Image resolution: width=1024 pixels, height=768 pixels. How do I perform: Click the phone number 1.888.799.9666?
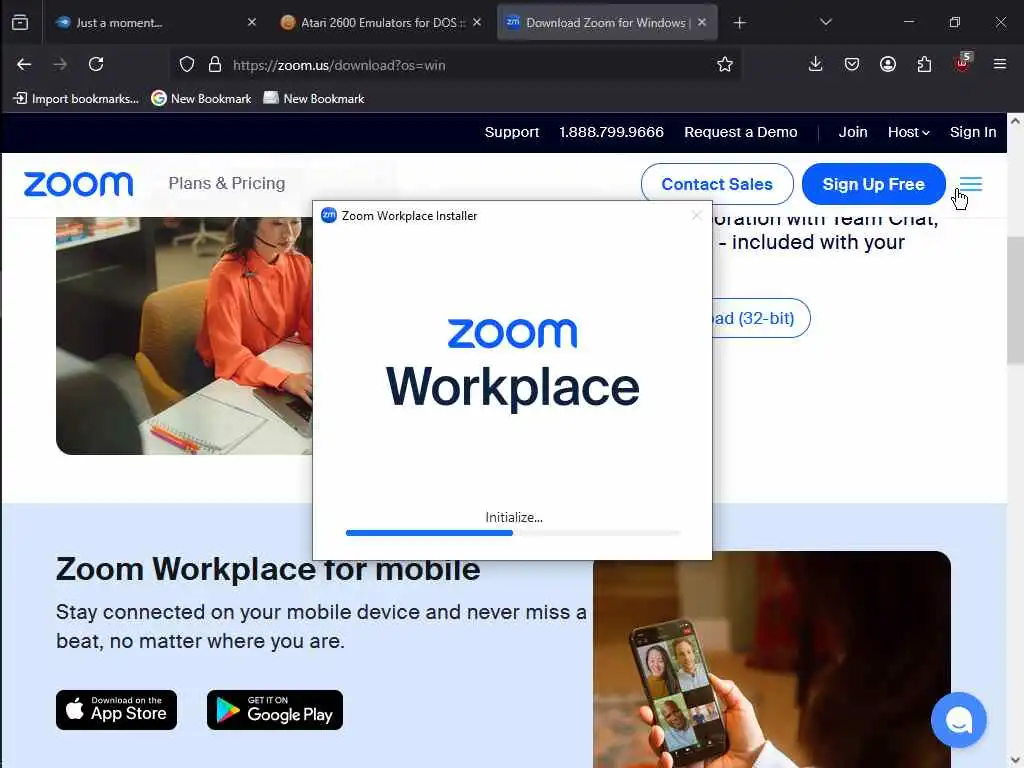tap(611, 132)
